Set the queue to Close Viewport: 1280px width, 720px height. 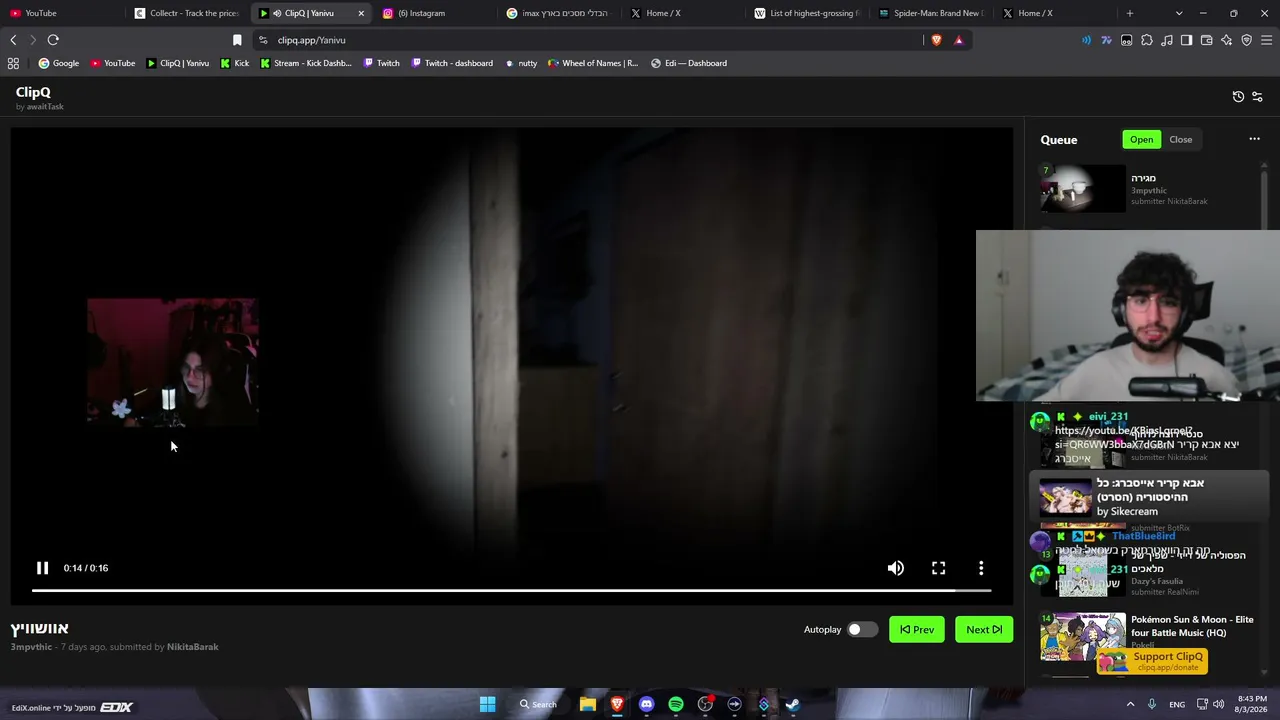click(1181, 140)
